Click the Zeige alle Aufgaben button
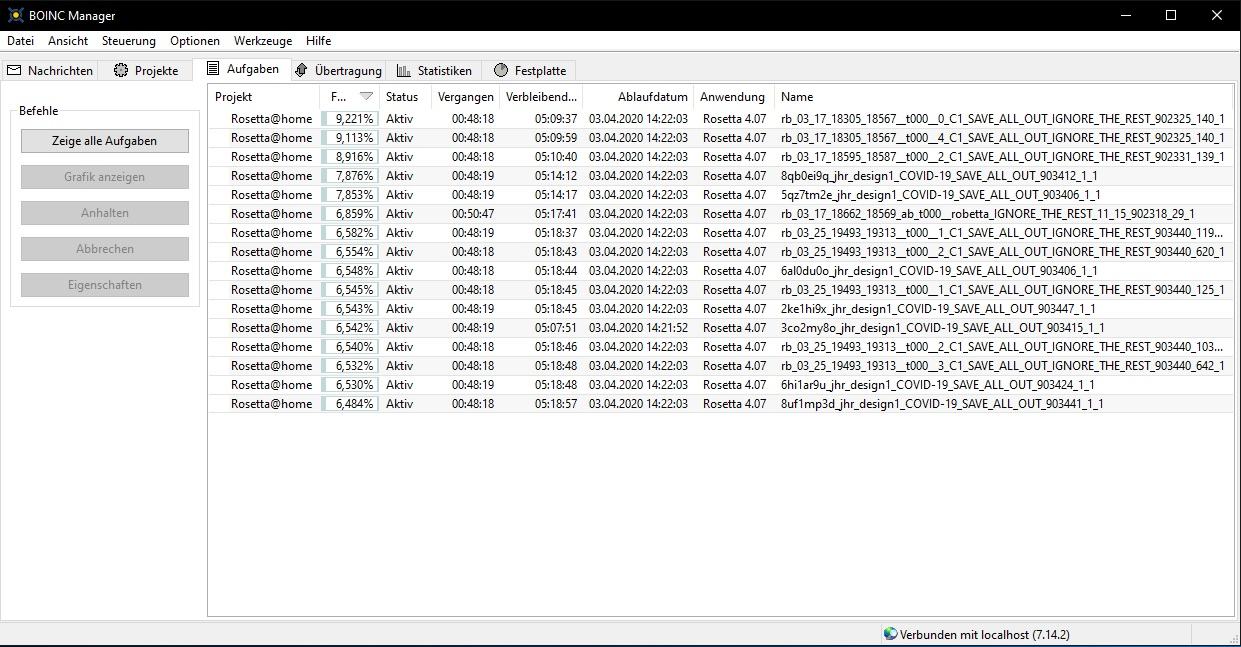The height and width of the screenshot is (647, 1241). coord(105,141)
